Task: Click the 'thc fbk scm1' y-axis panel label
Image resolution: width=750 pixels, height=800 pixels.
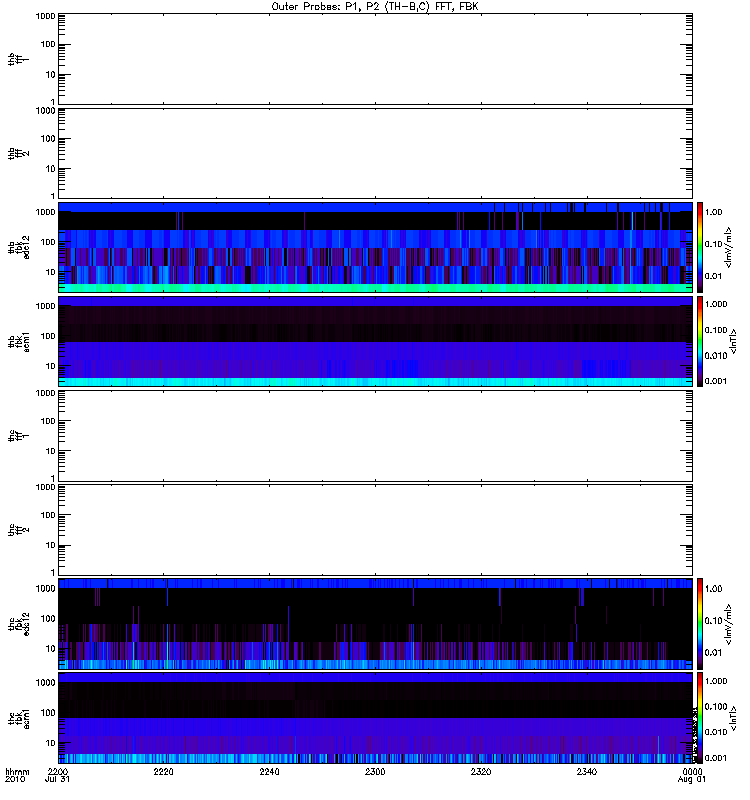Action: pos(18,718)
